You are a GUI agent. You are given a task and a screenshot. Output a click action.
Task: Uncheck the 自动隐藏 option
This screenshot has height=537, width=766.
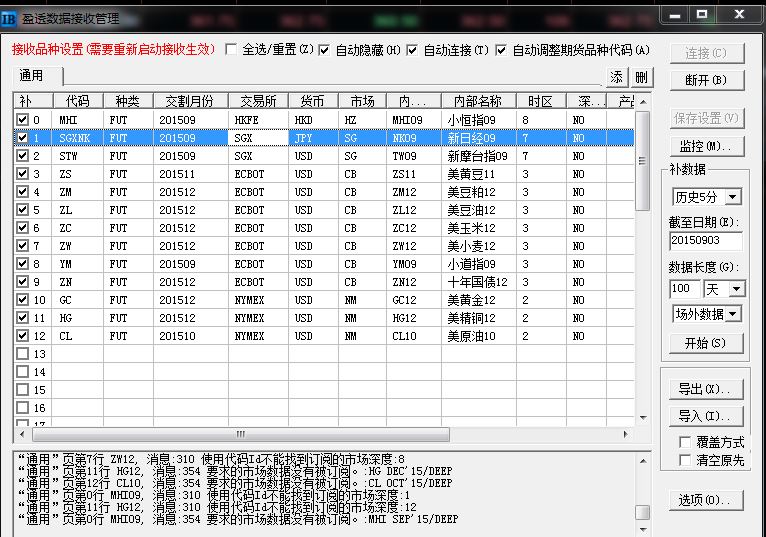tap(324, 50)
